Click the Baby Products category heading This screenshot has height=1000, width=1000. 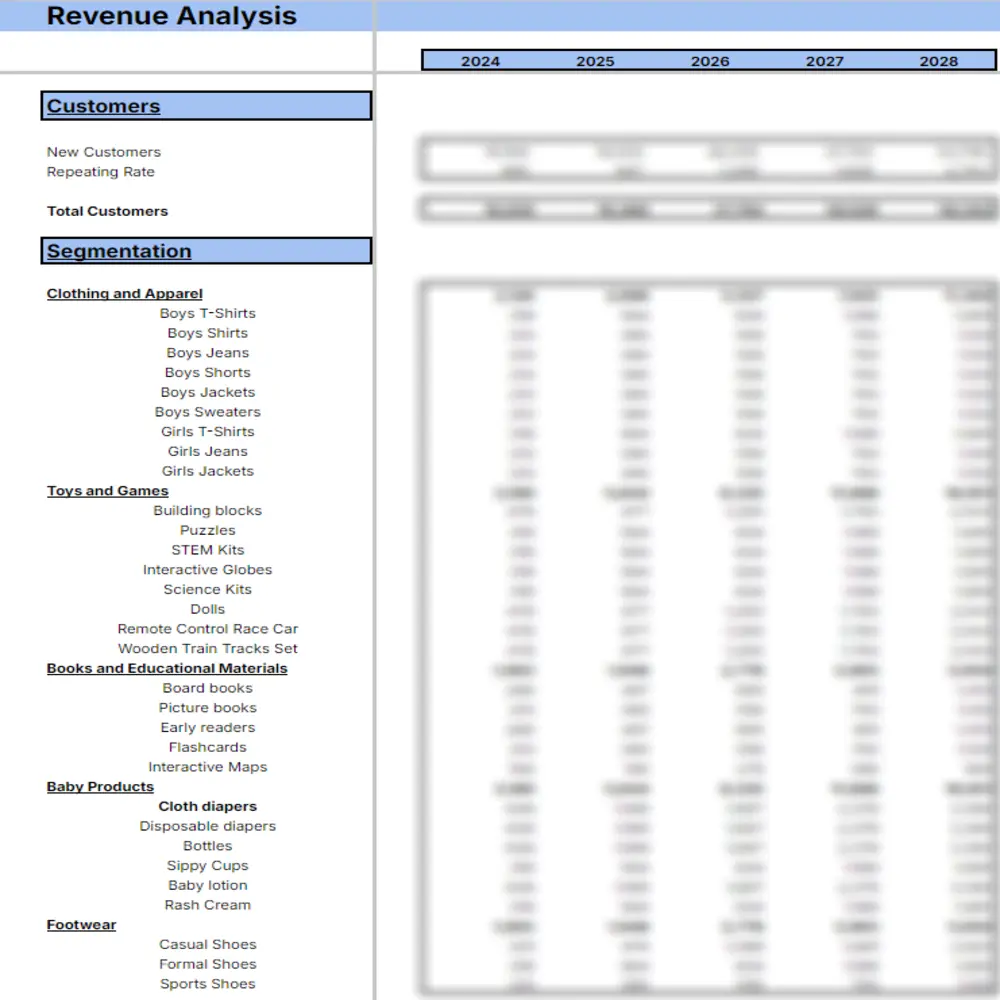tap(100, 787)
